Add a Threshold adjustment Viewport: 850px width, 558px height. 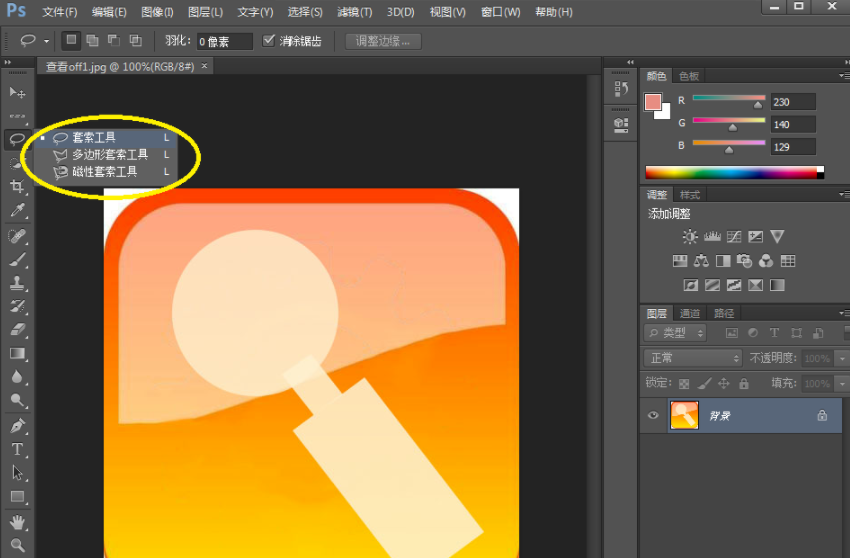click(733, 285)
